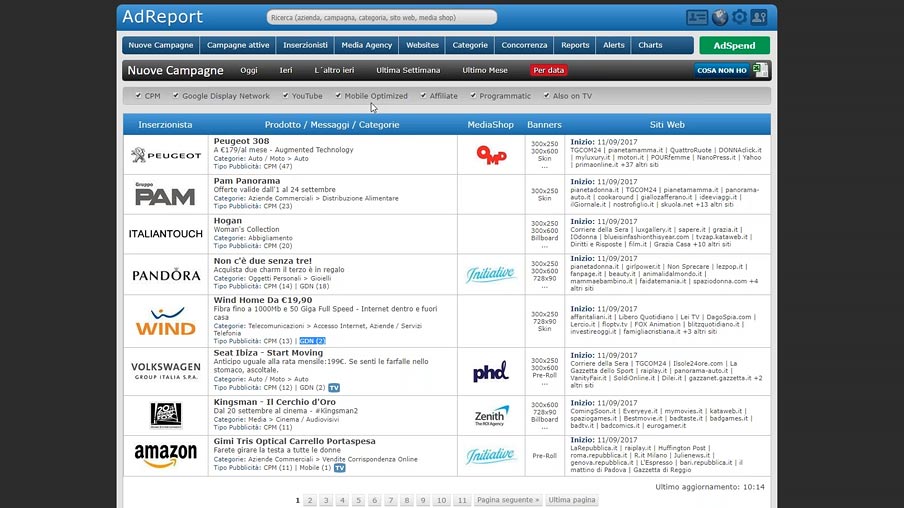The image size is (904, 508).
Task: Click the Amazon advertiser logo
Action: pyautogui.click(x=165, y=456)
